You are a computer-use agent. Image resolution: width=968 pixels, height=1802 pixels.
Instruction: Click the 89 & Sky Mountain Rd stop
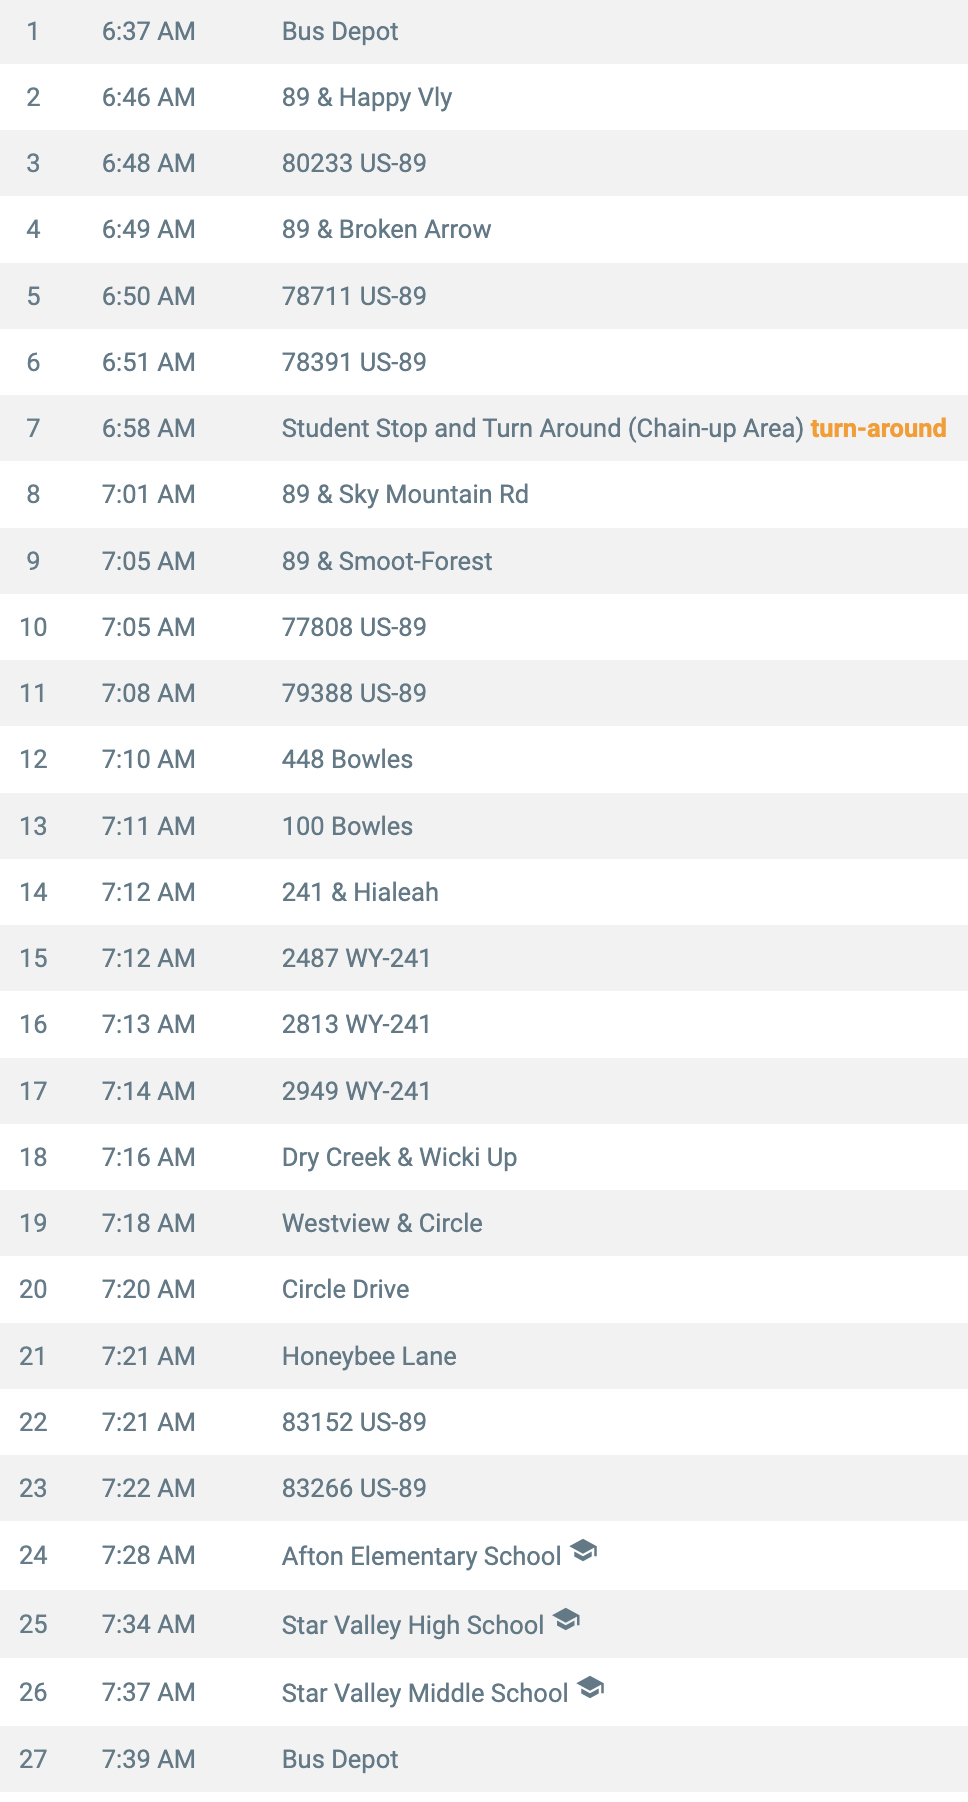[x=484, y=494]
